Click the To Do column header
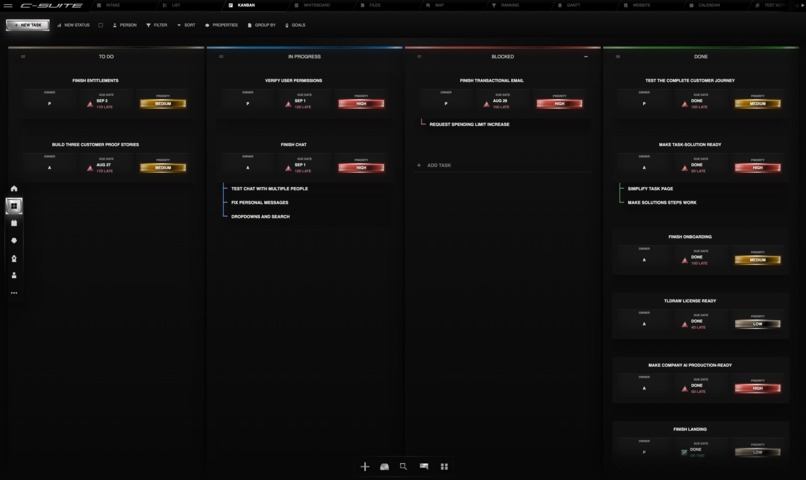This screenshot has height=480, width=806. [106, 57]
